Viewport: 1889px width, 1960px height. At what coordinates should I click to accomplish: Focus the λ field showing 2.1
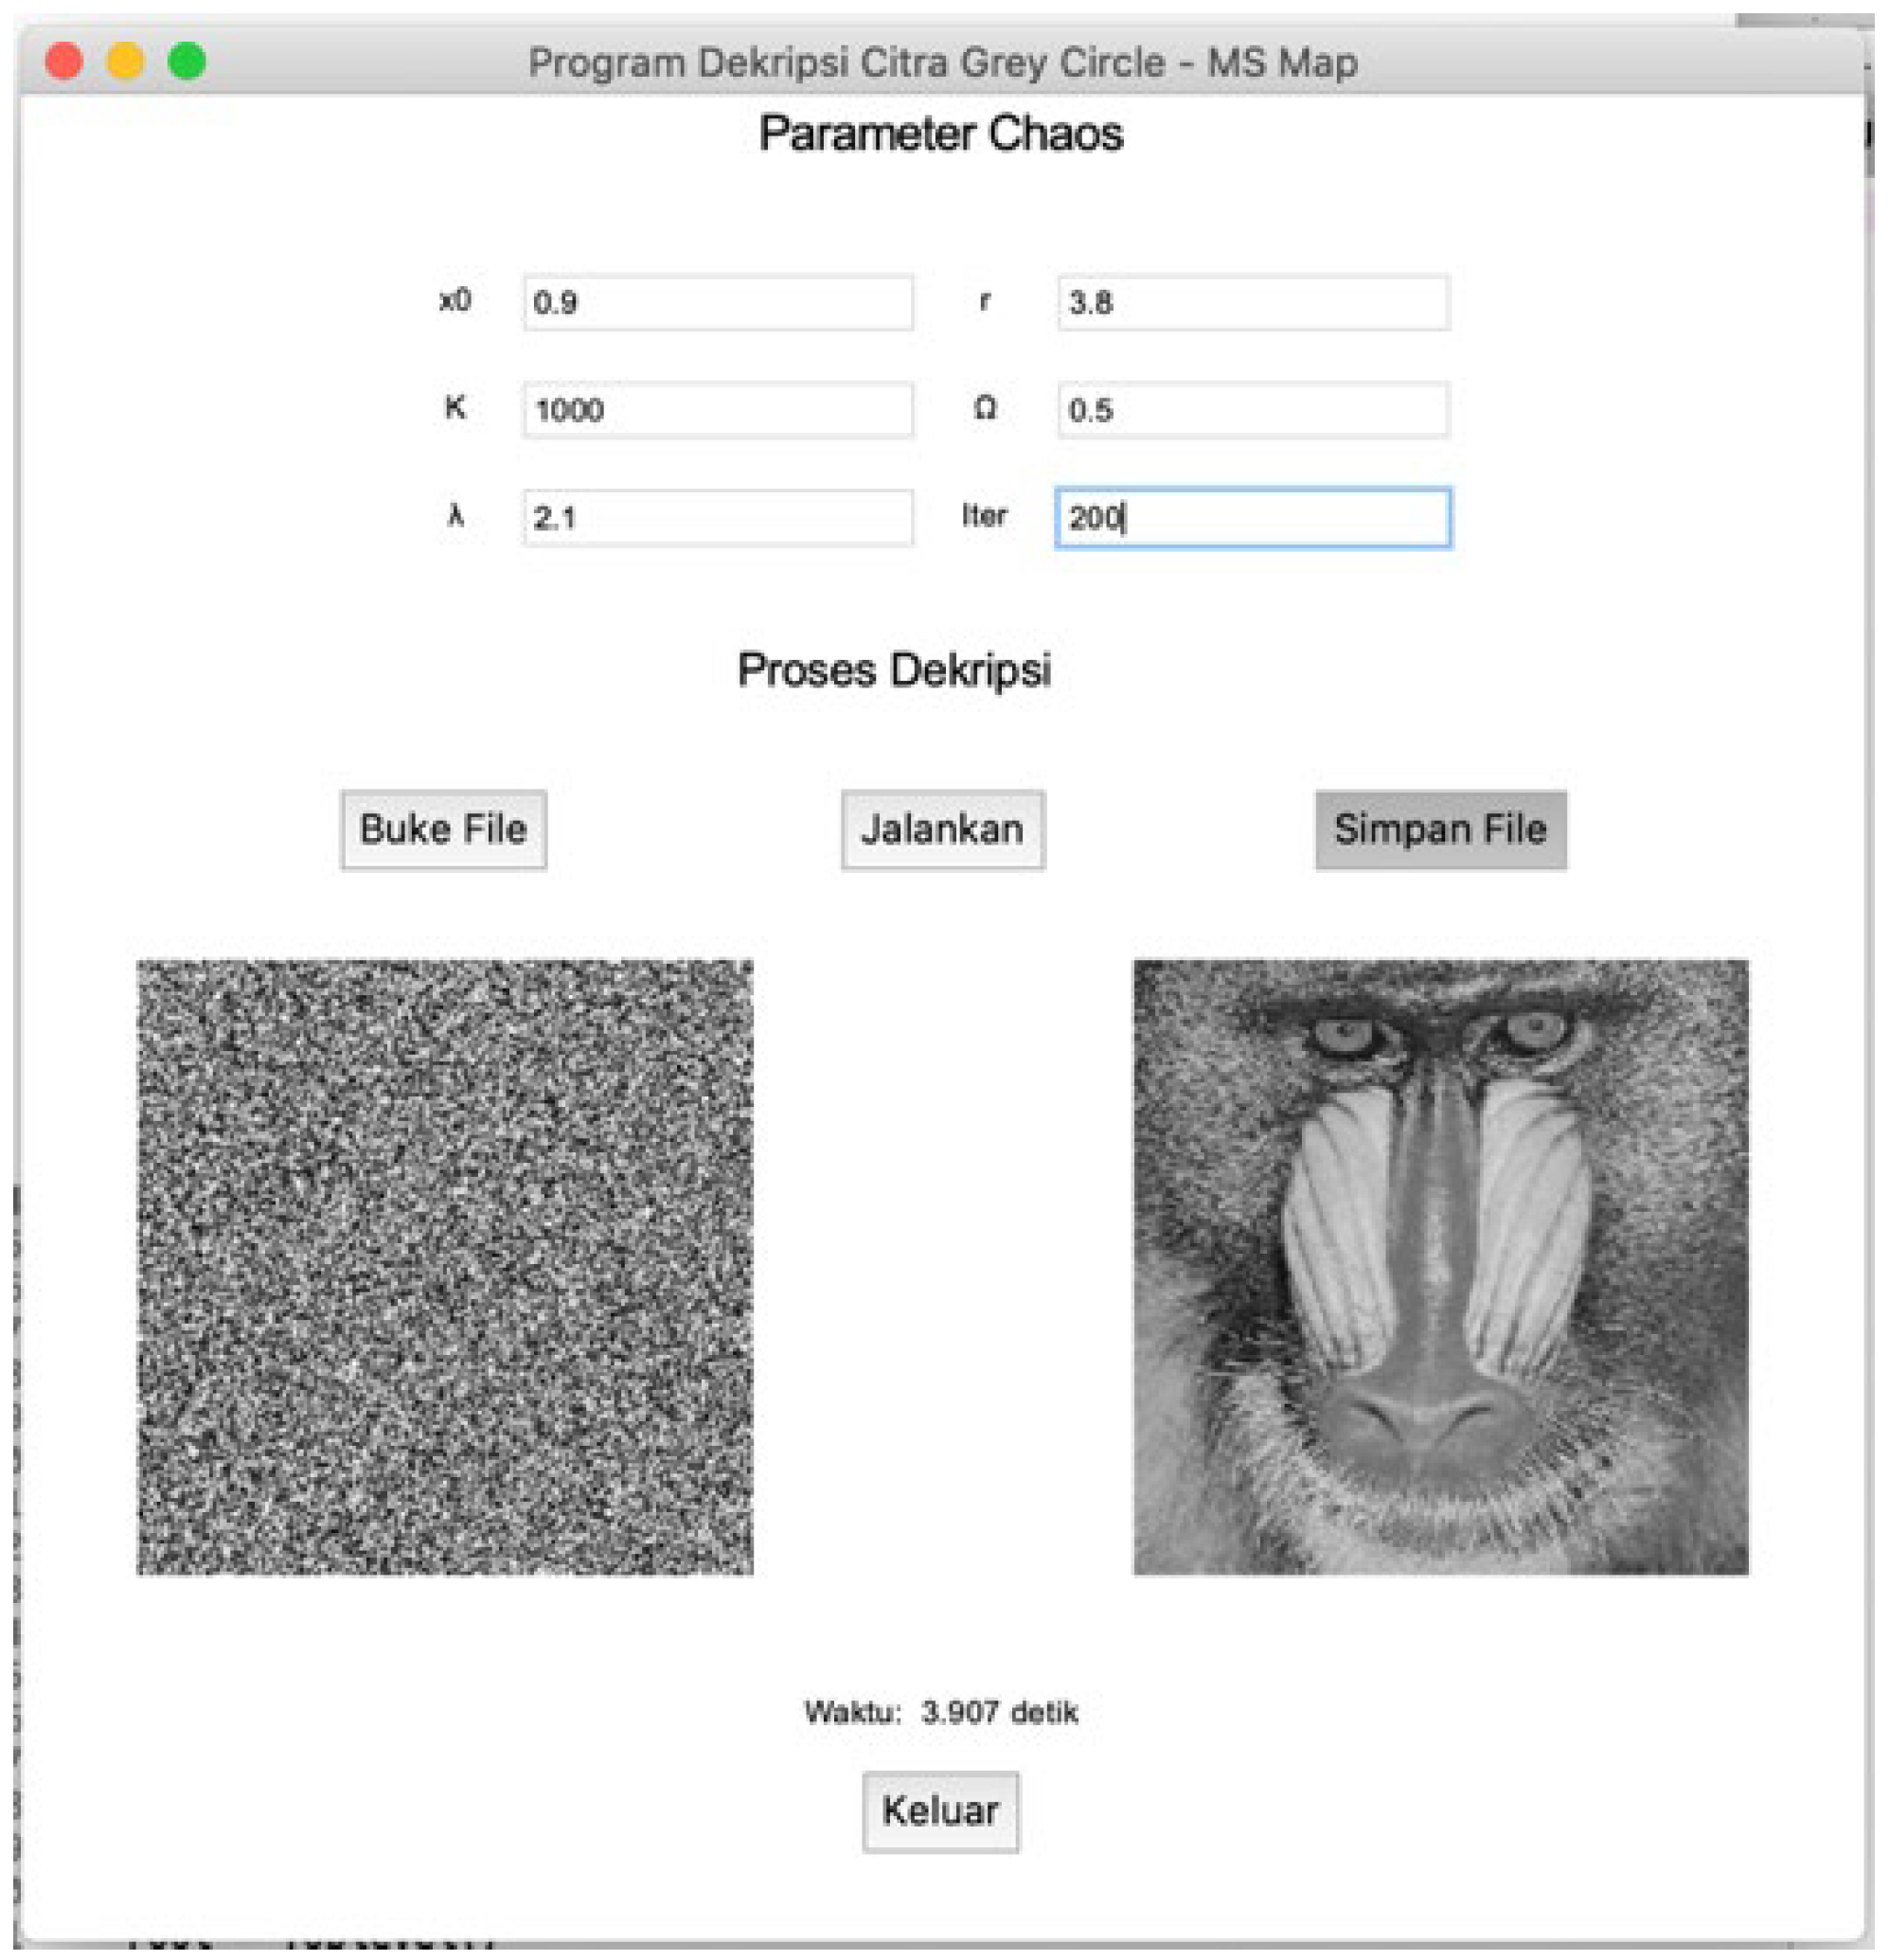(717, 518)
